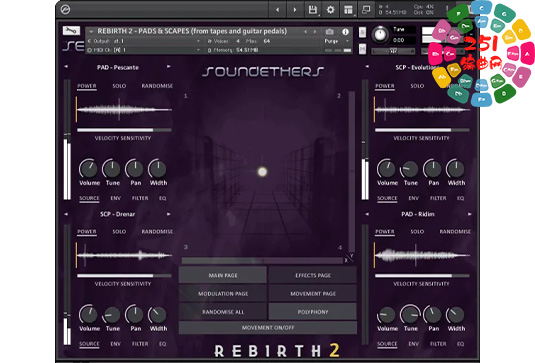Toggle POWER on PAD - Pescante layer
The height and width of the screenshot is (363, 535).
click(x=87, y=86)
